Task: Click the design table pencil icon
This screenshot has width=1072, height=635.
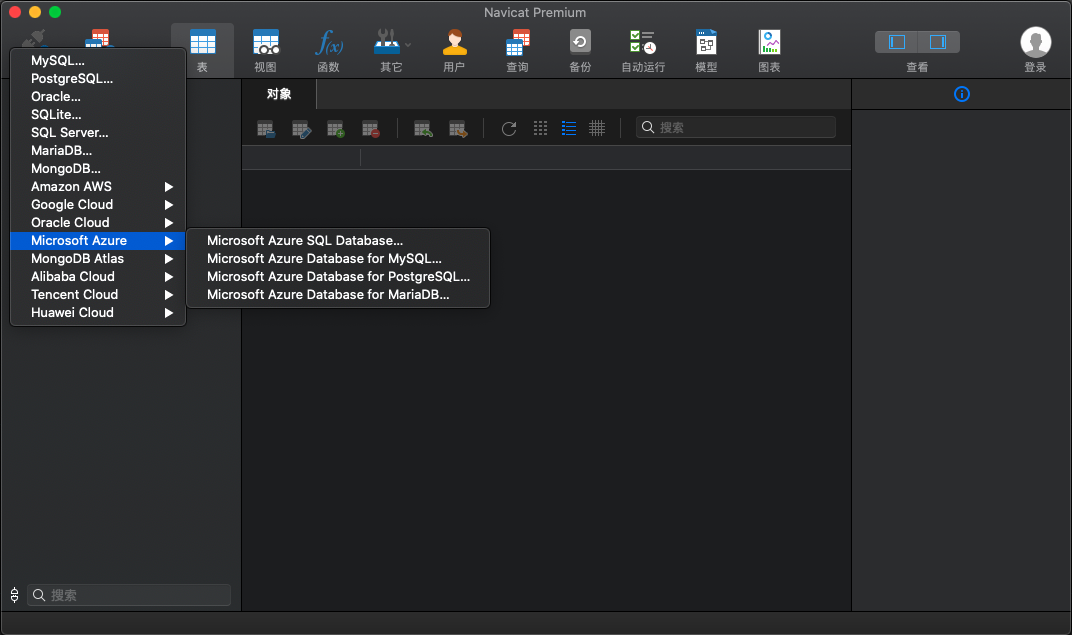Action: [301, 129]
